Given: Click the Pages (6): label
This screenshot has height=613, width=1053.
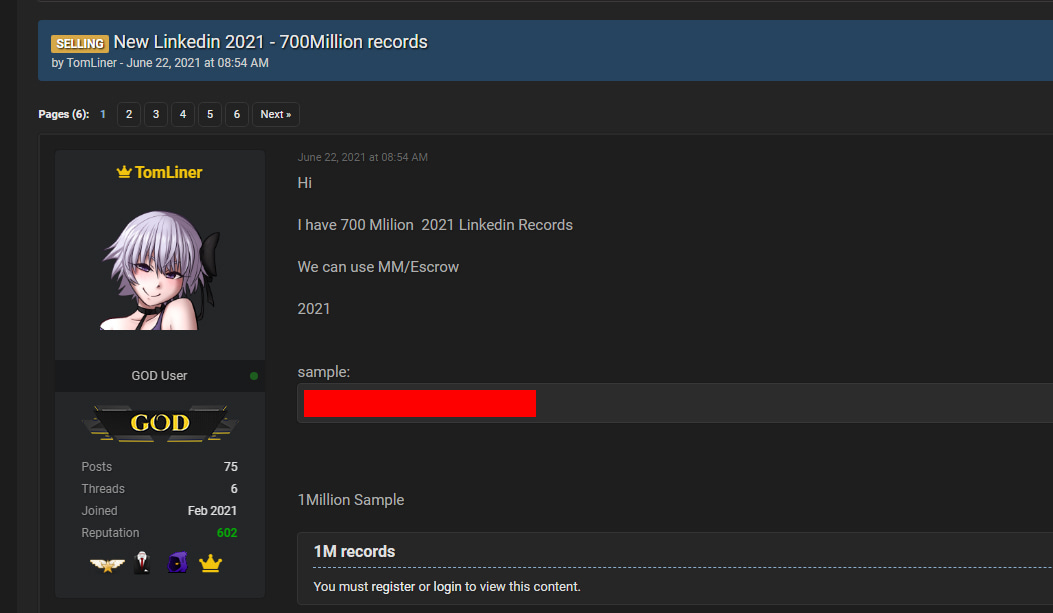Looking at the screenshot, I should click(64, 114).
